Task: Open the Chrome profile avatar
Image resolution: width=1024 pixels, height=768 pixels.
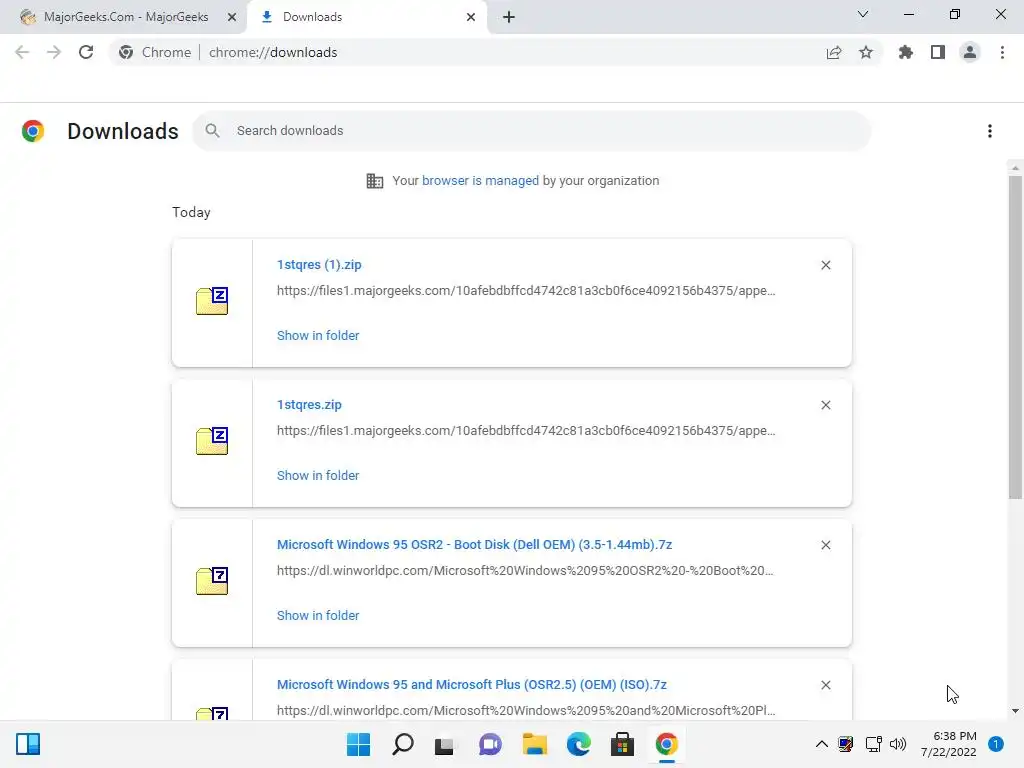Action: click(970, 52)
